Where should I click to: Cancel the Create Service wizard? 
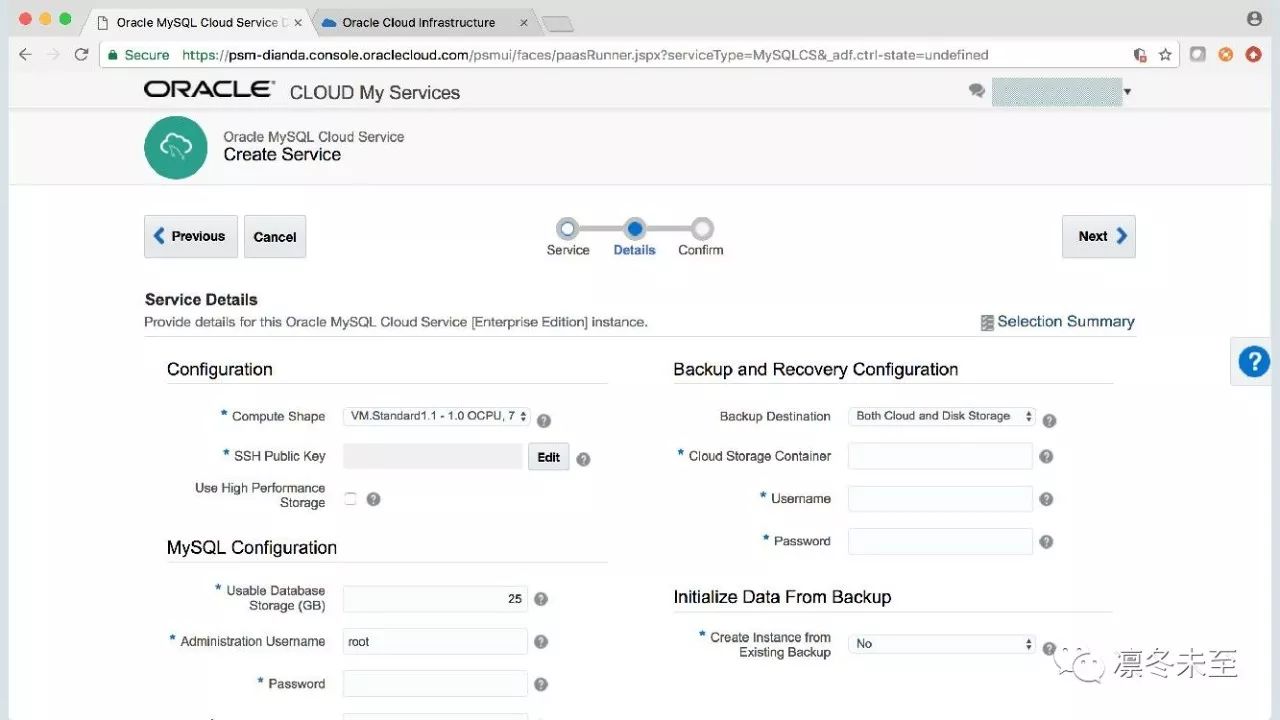(275, 237)
